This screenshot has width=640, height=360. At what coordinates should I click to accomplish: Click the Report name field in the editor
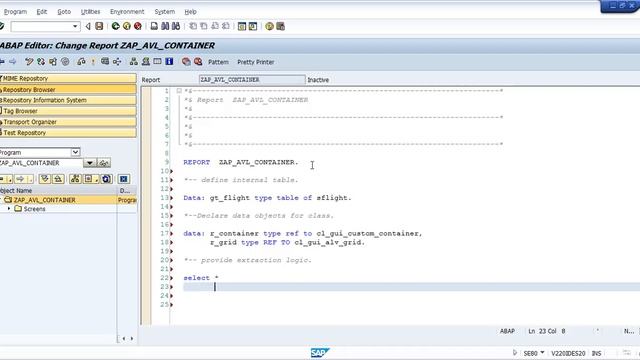point(252,80)
